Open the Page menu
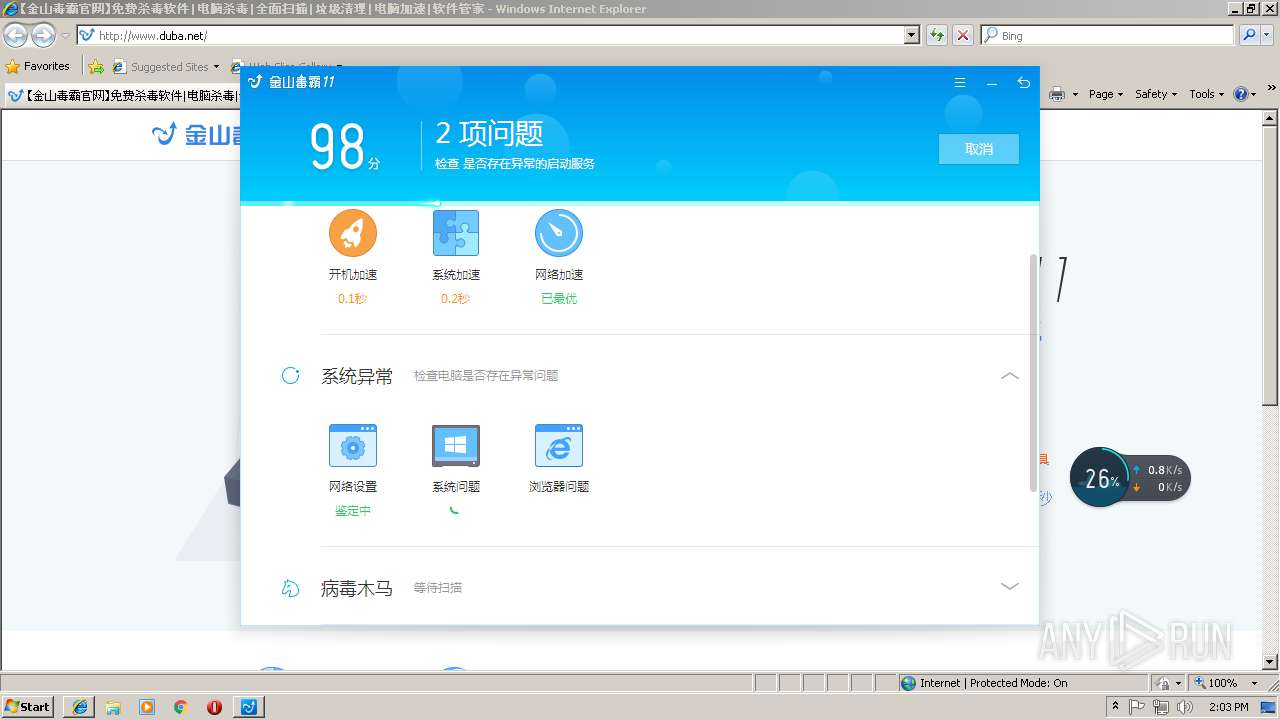1280x720 pixels. coord(1106,94)
